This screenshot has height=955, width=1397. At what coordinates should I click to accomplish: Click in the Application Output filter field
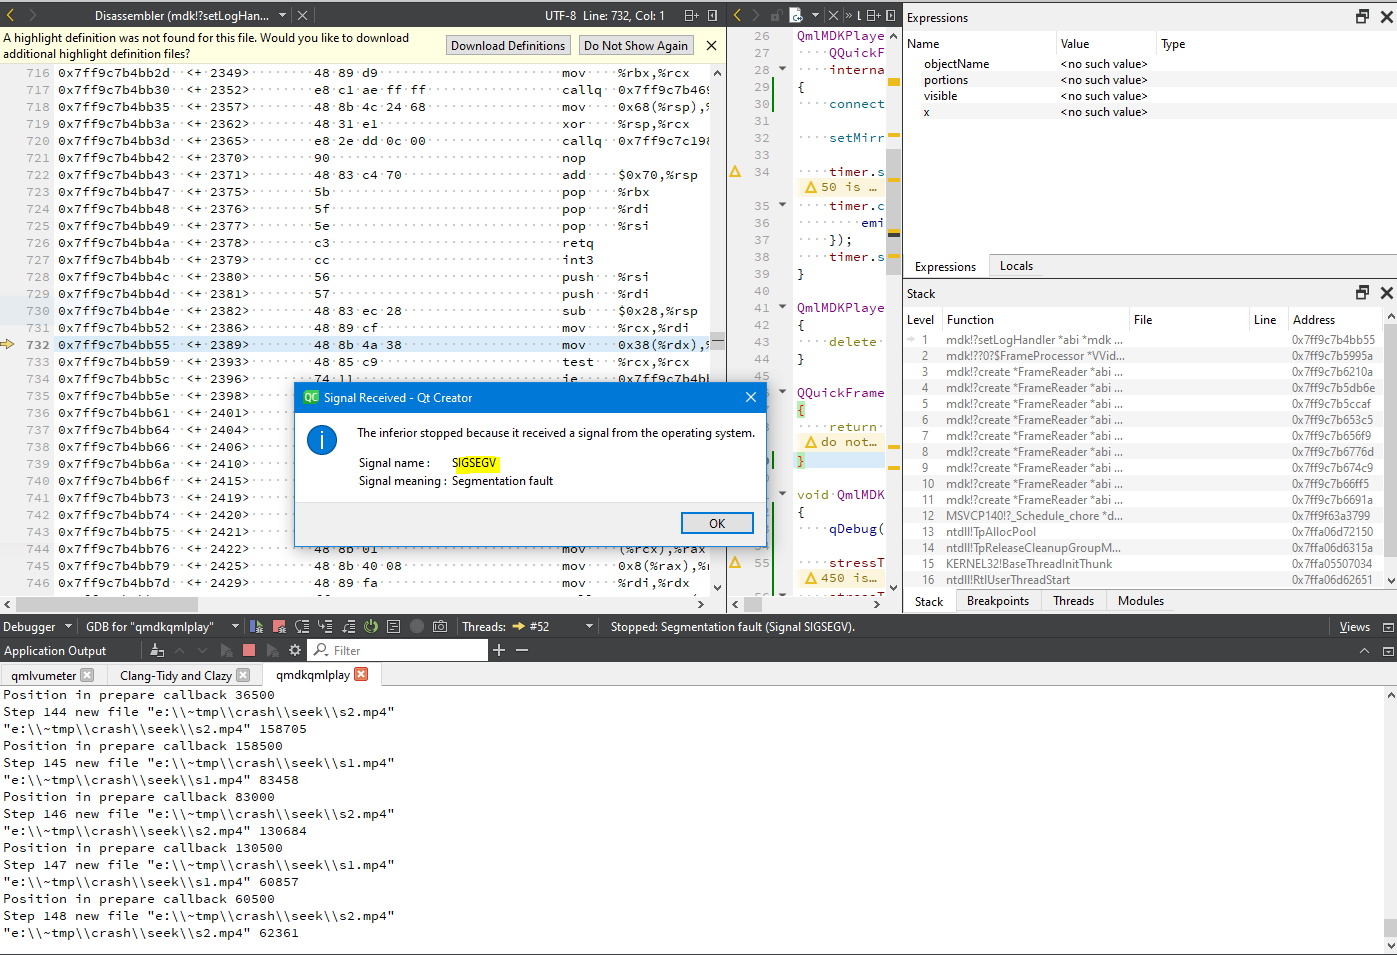pyautogui.click(x=397, y=650)
